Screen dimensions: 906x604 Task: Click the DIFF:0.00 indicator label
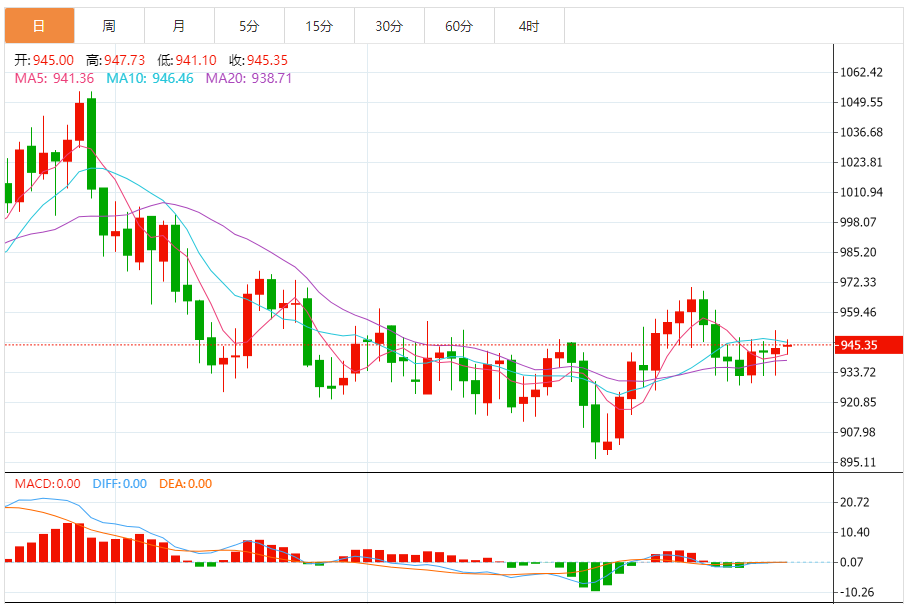pos(120,484)
